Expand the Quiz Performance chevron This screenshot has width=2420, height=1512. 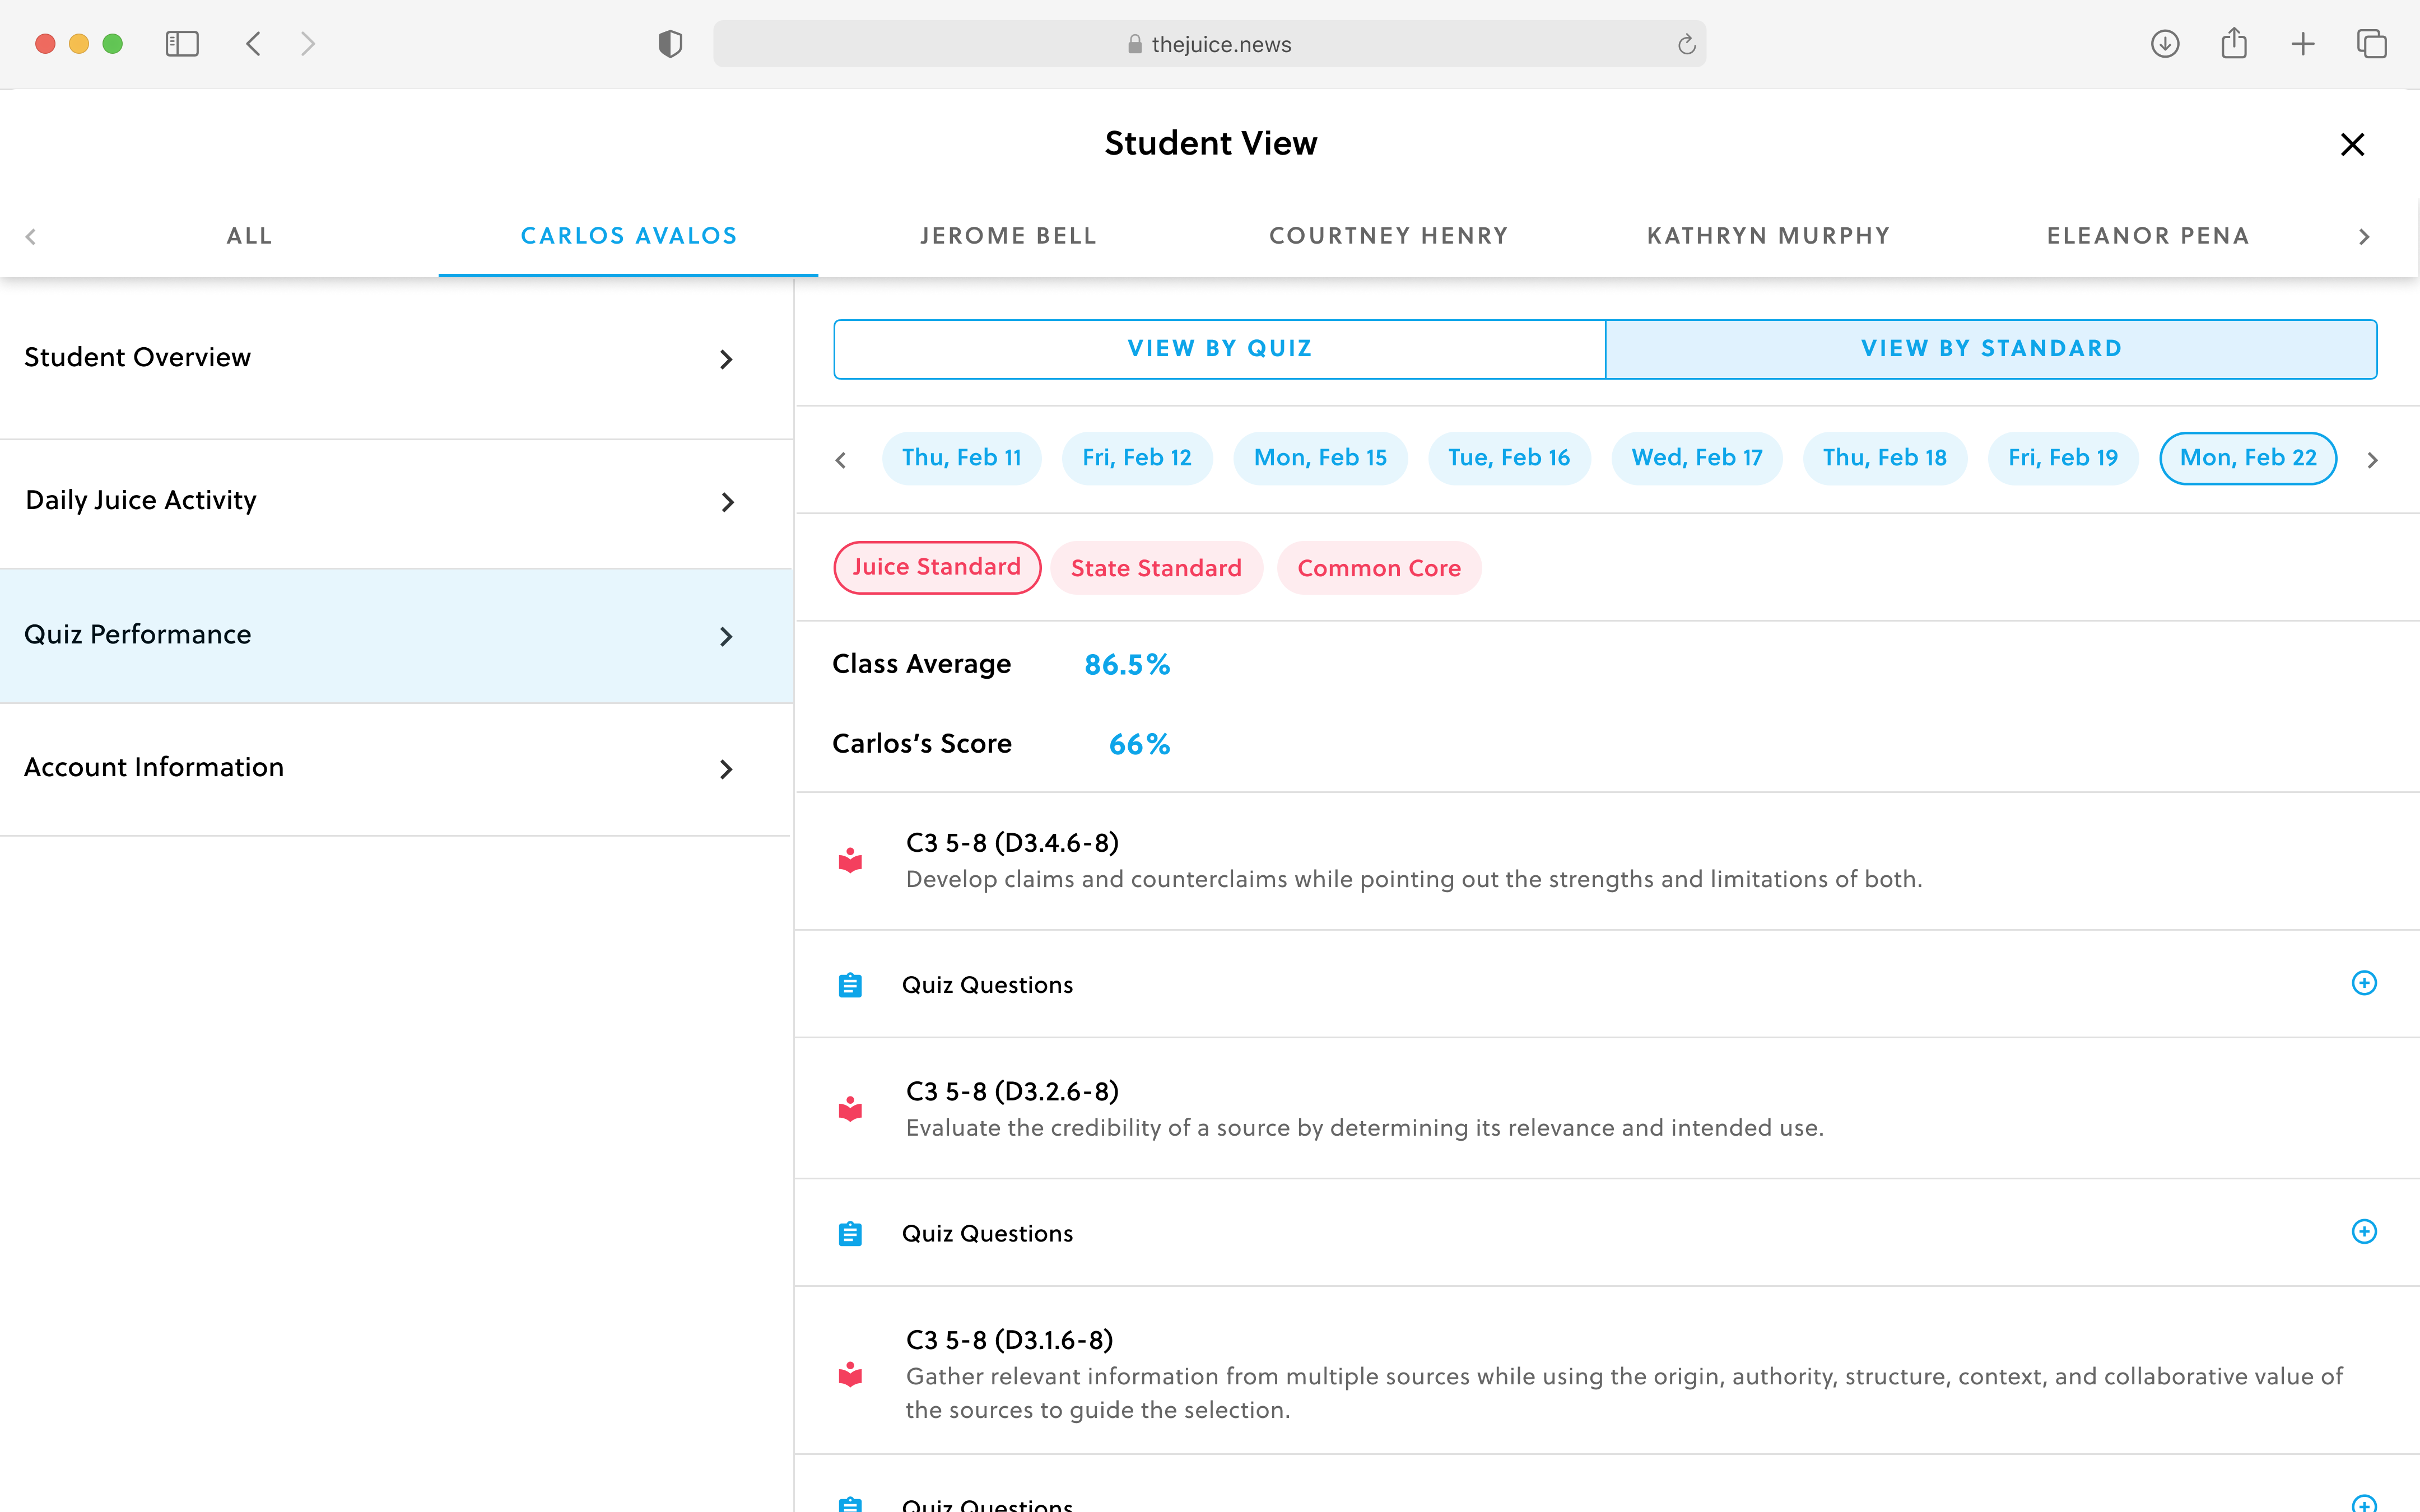[726, 637]
